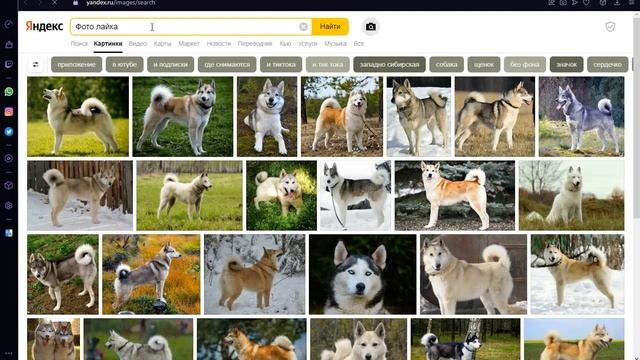640x360 pixels.
Task: Open Instagram in the sidebar
Action: [x=9, y=111]
